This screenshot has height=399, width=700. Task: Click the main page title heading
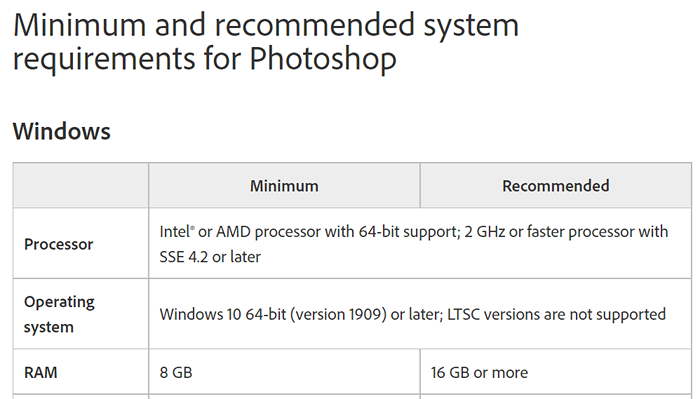266,42
